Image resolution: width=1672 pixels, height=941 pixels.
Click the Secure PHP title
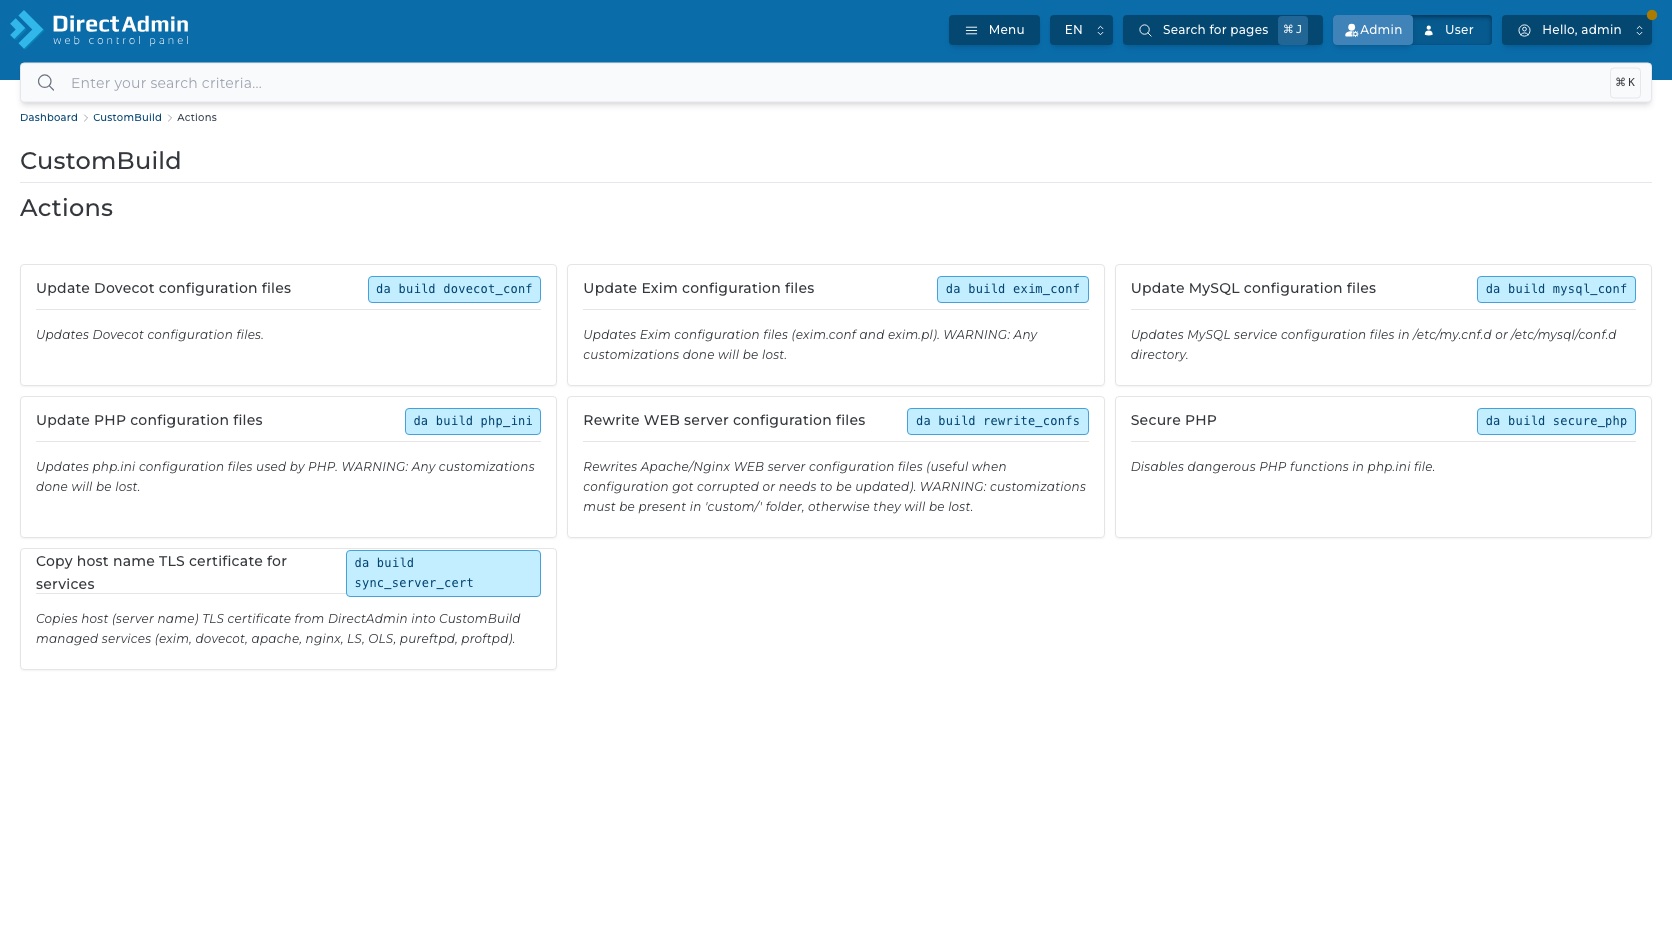(x=1173, y=420)
